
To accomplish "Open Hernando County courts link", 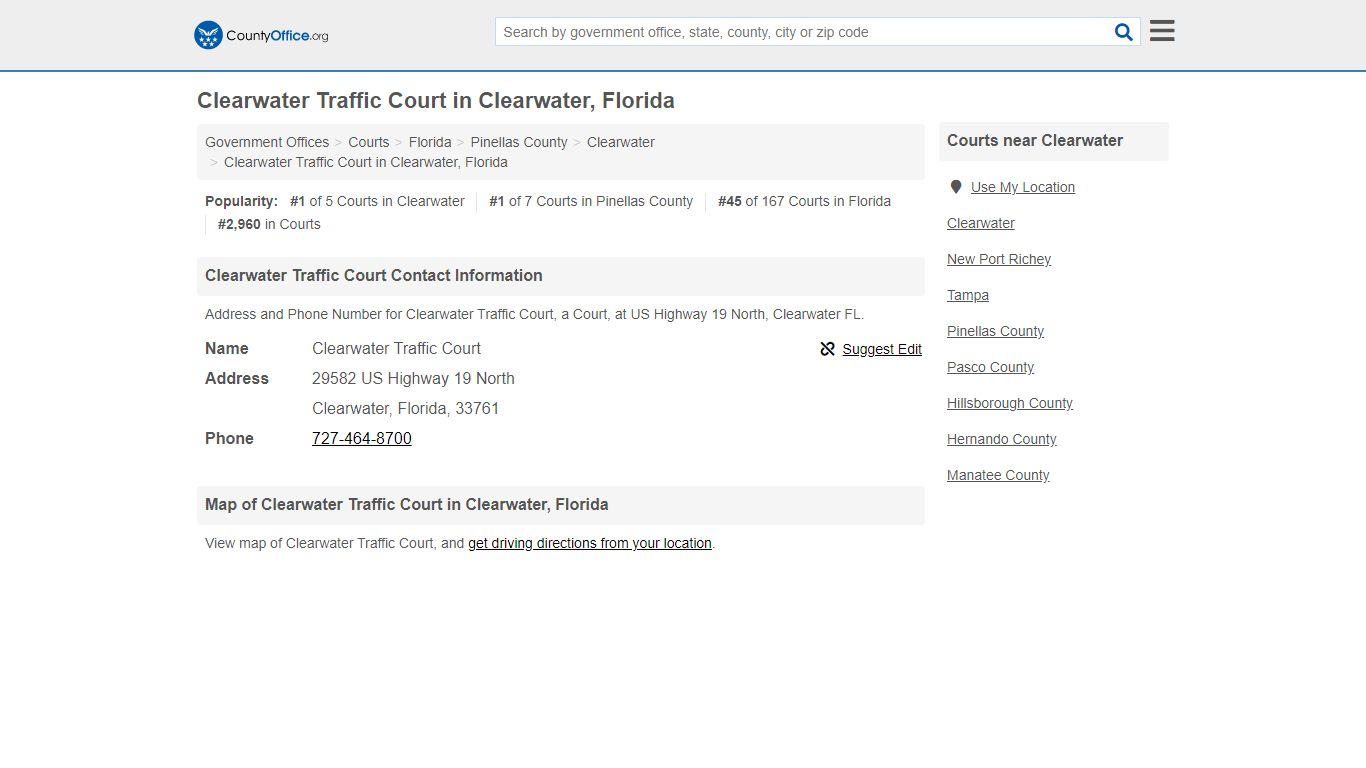I will pos(1002,439).
